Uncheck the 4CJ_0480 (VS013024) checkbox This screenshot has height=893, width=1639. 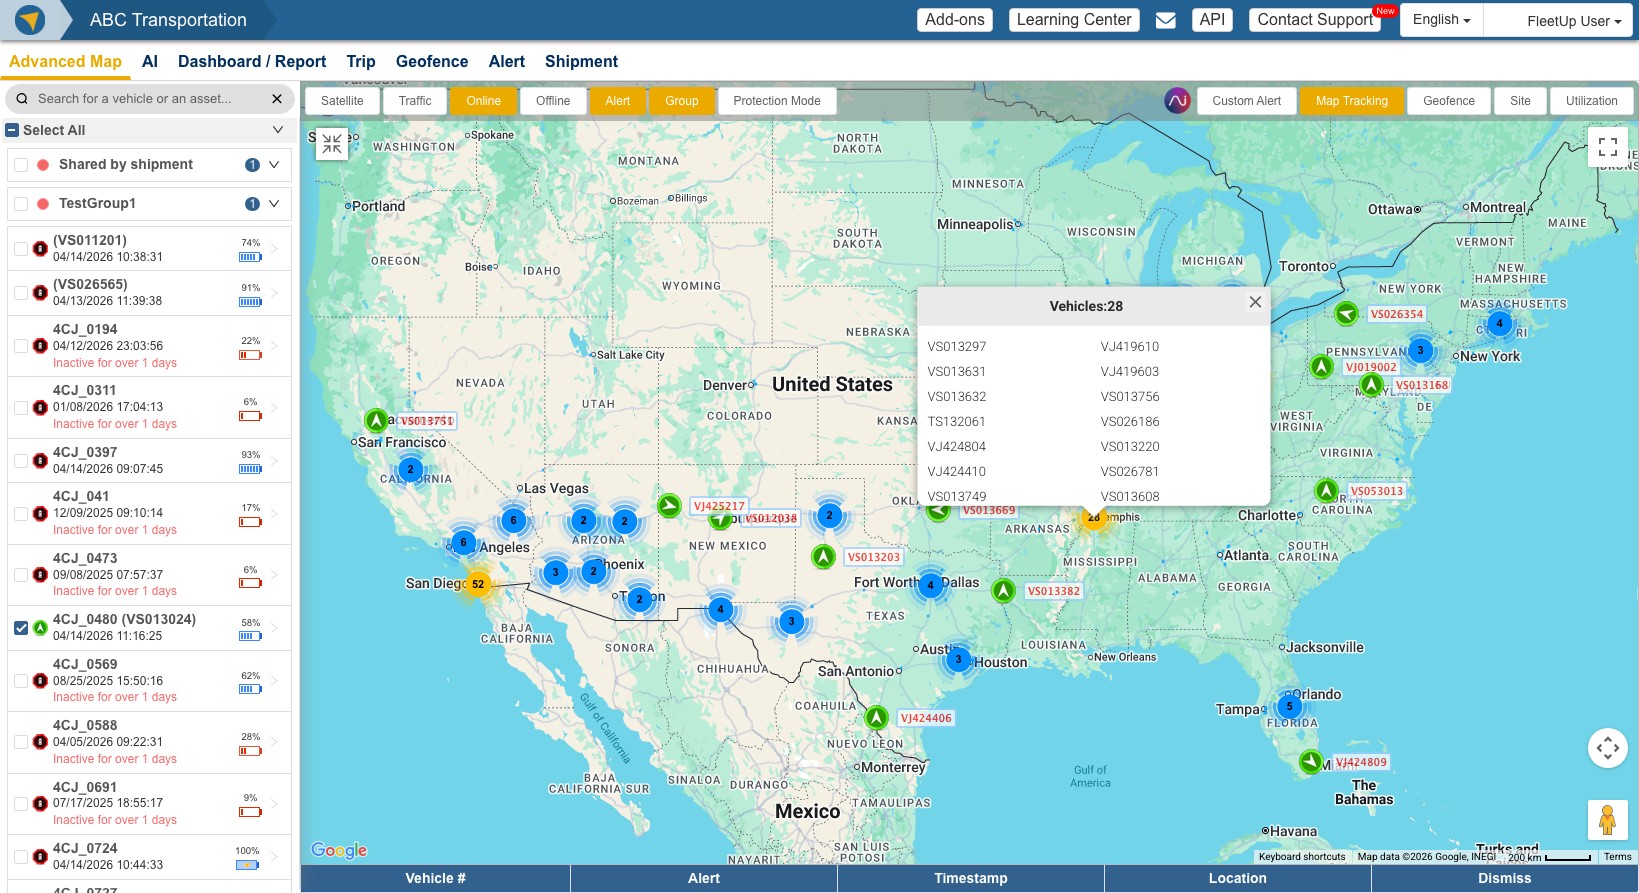(21, 628)
